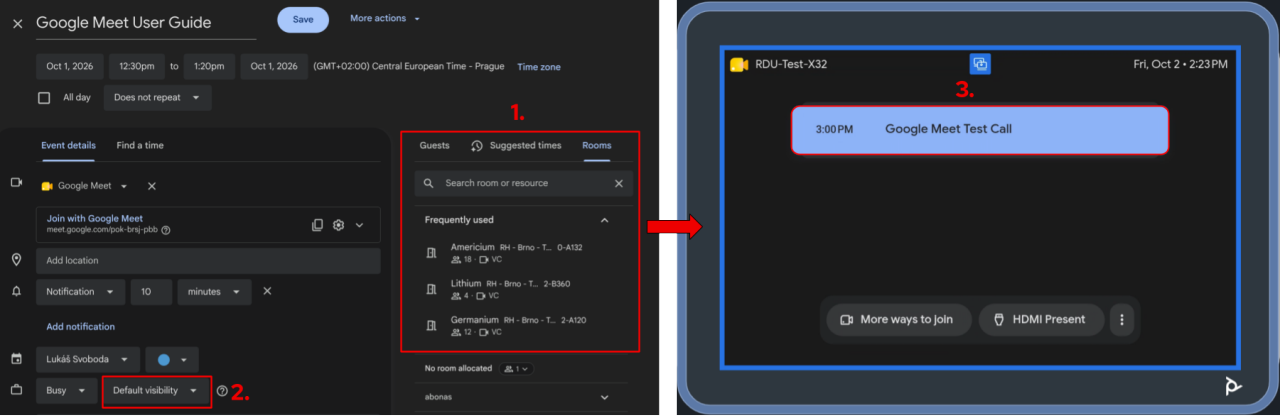The image size is (1280, 418).
Task: Tap the blue screen-share icon on touch panel
Action: coord(981,63)
